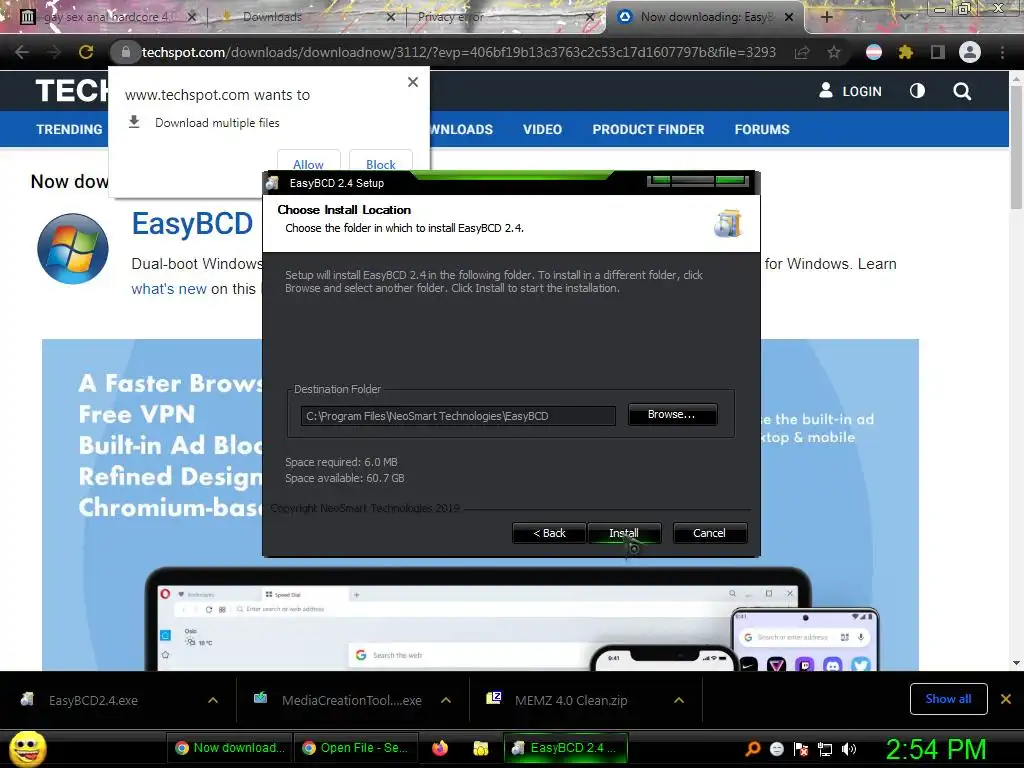
Task: Select EasyBCD 2.4 taskbar button
Action: pyautogui.click(x=566, y=748)
